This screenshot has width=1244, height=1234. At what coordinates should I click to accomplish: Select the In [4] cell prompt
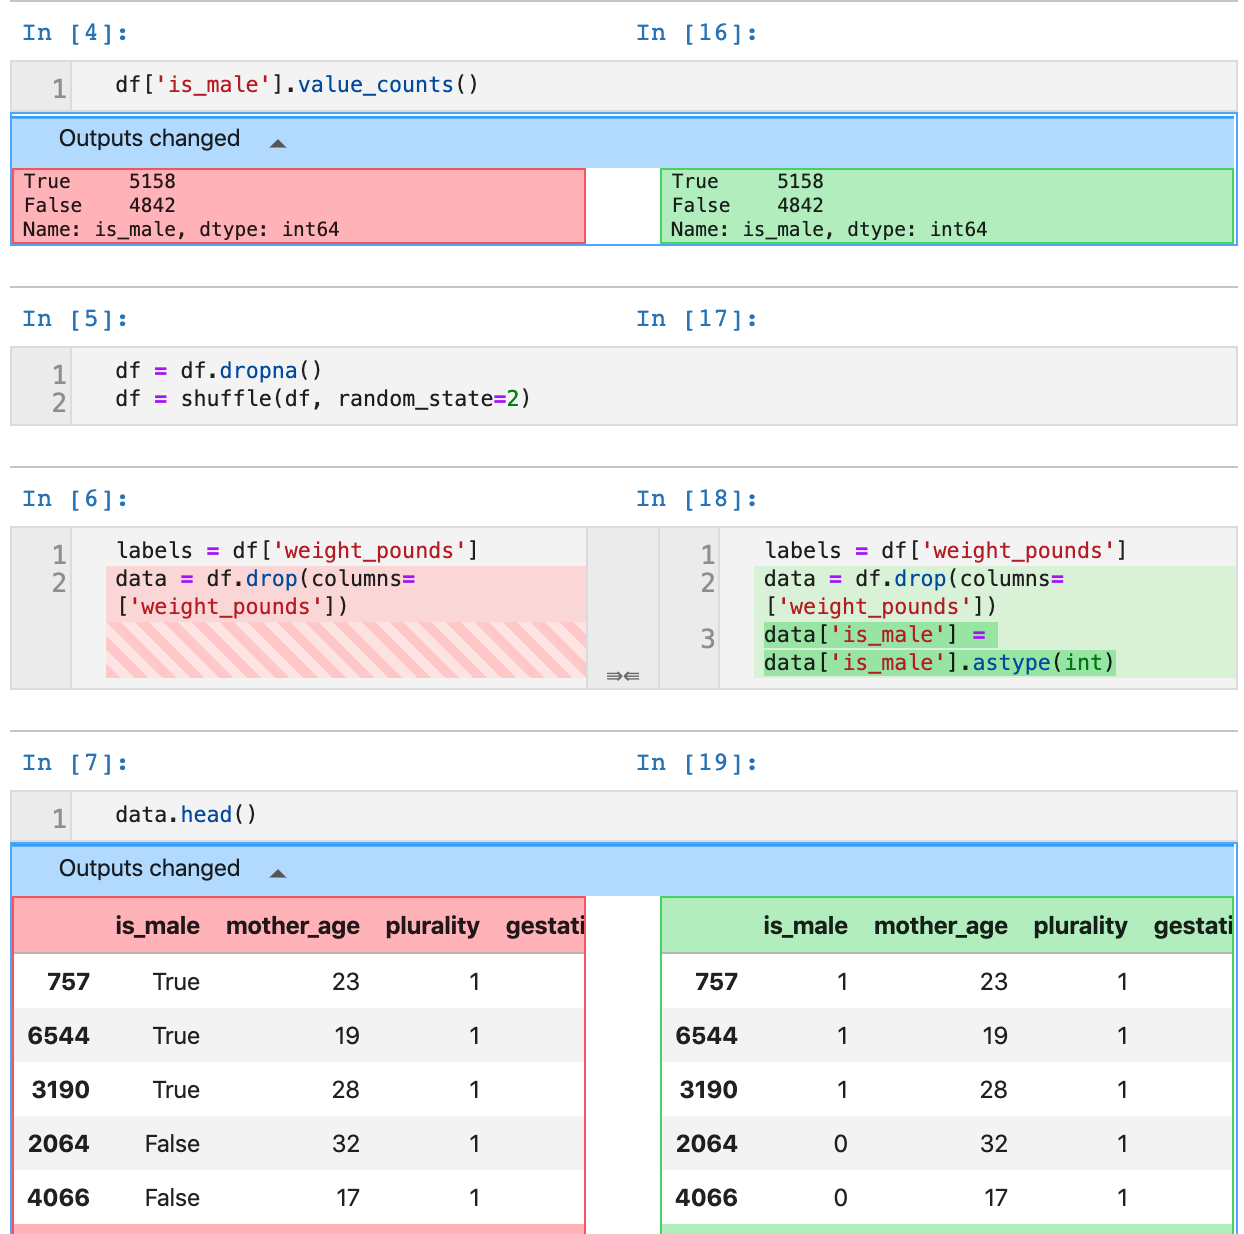[75, 33]
